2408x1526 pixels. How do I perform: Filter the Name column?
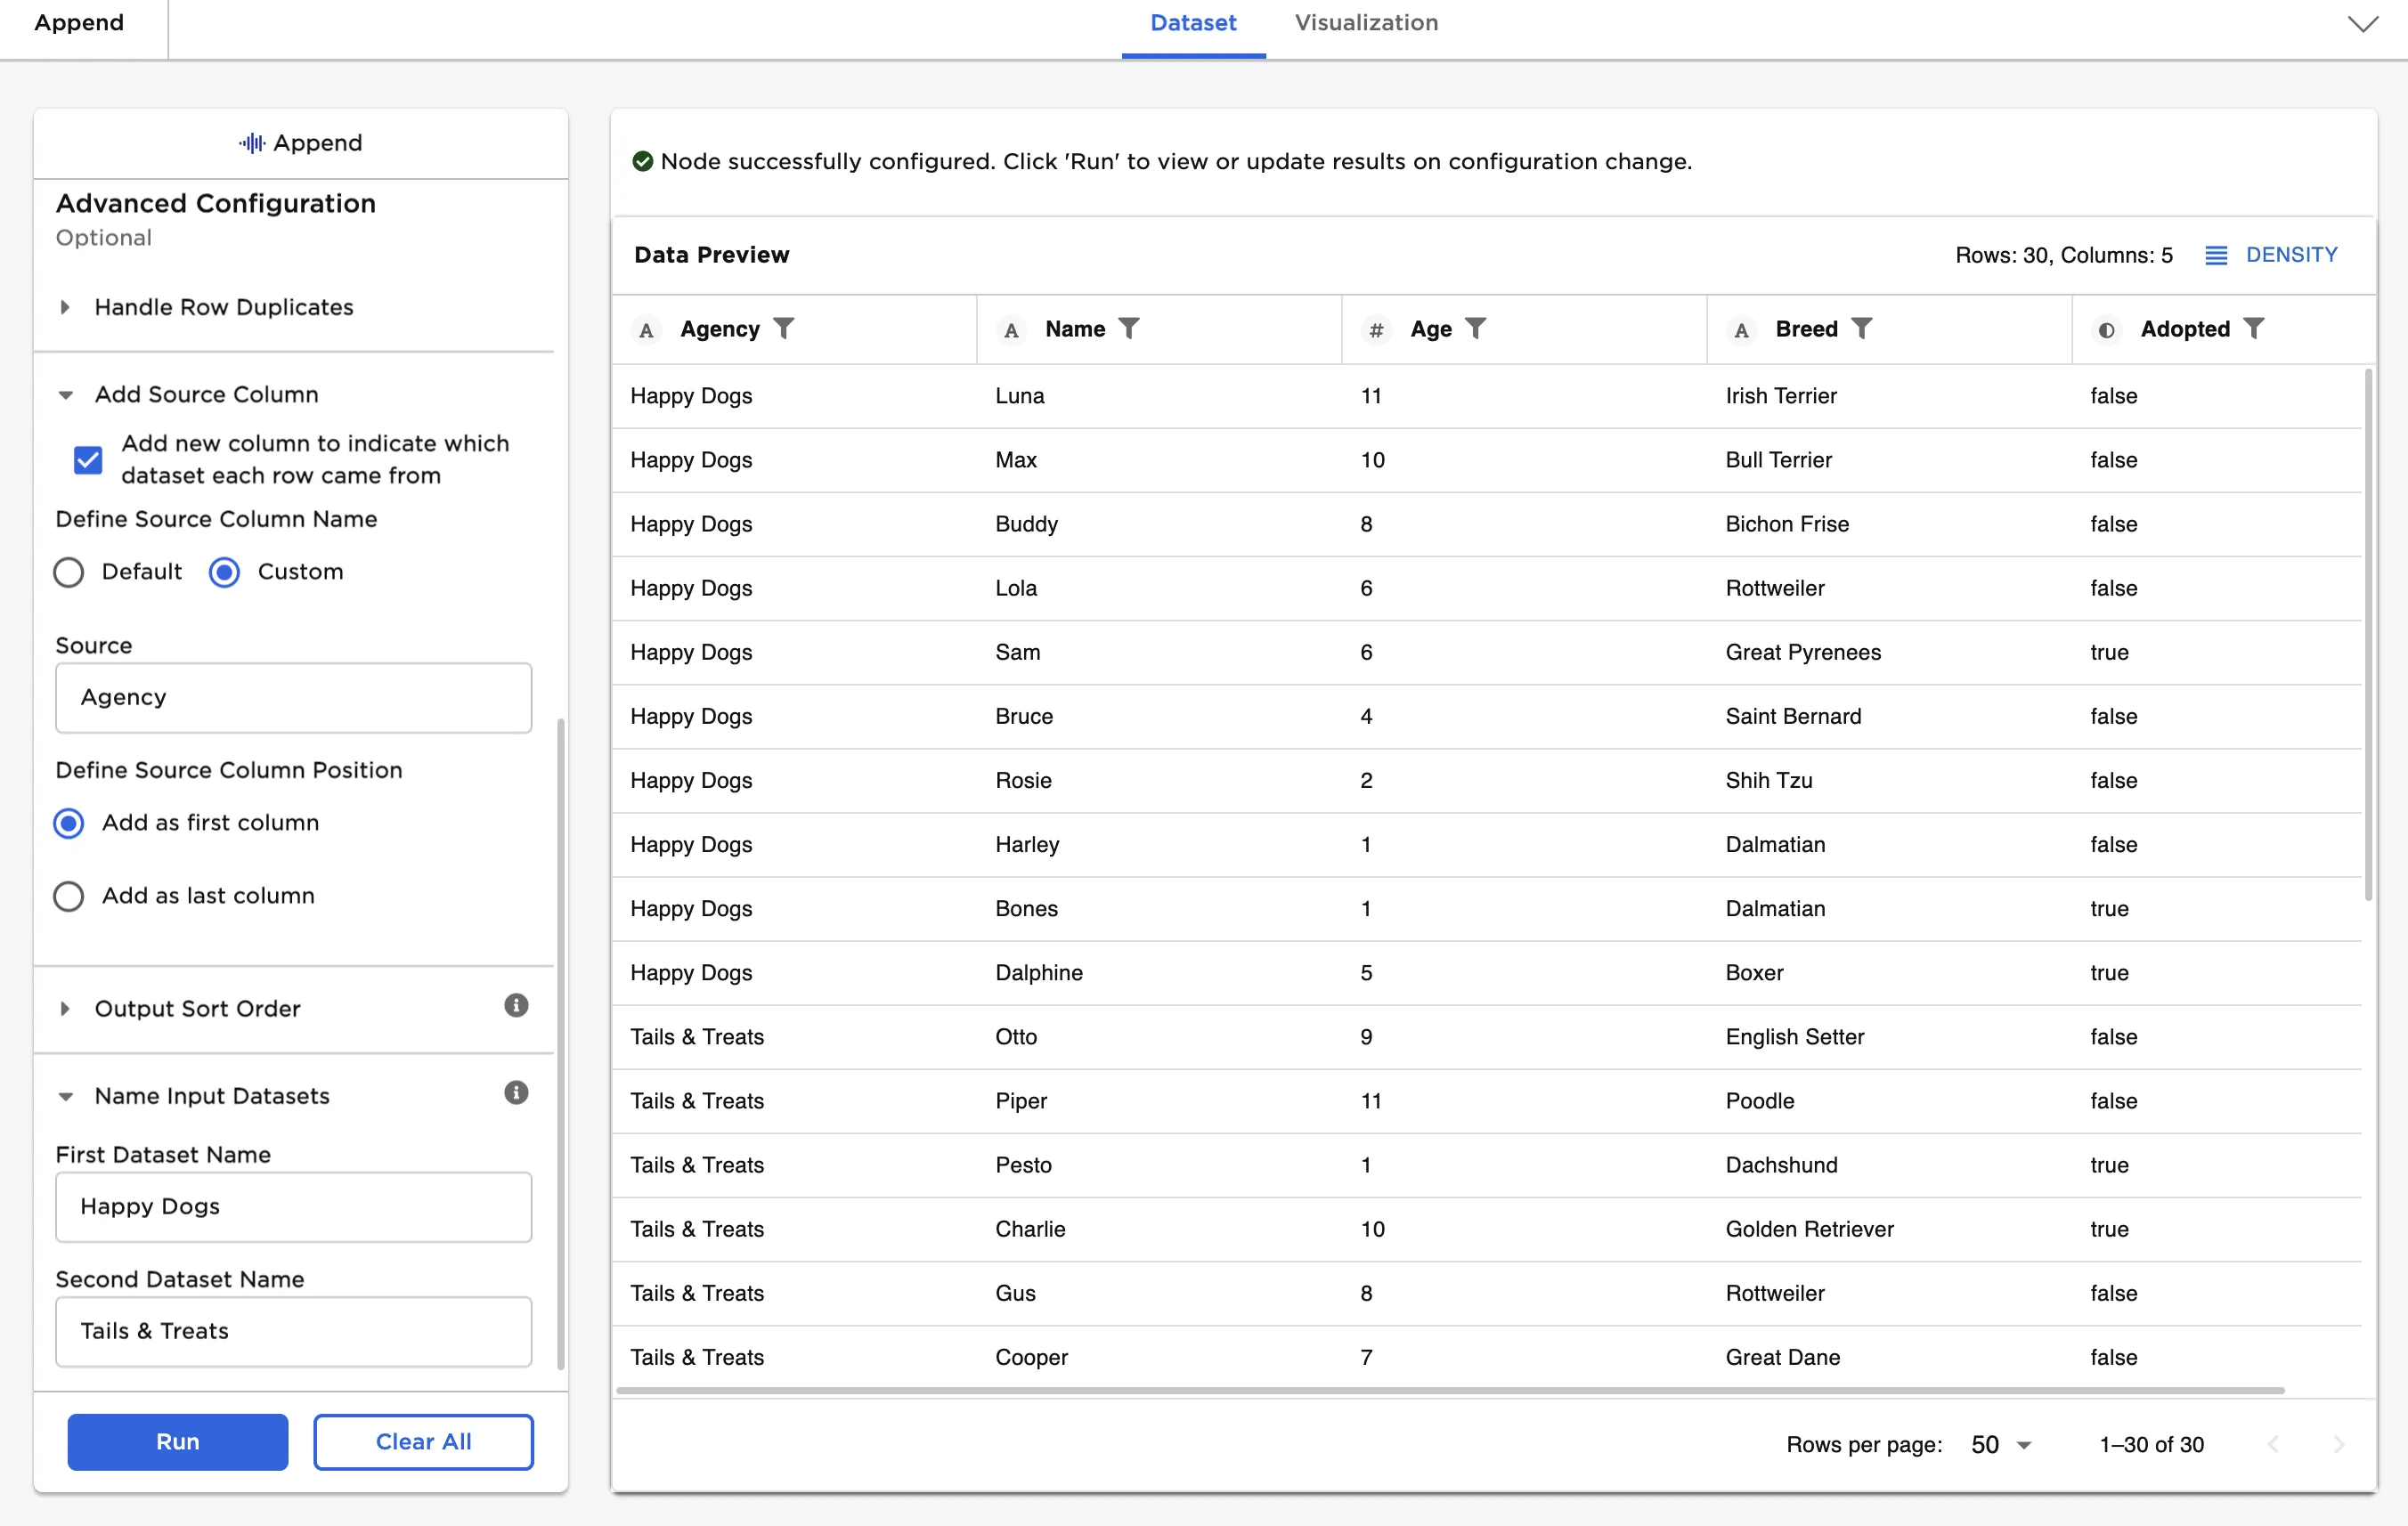tap(1129, 329)
